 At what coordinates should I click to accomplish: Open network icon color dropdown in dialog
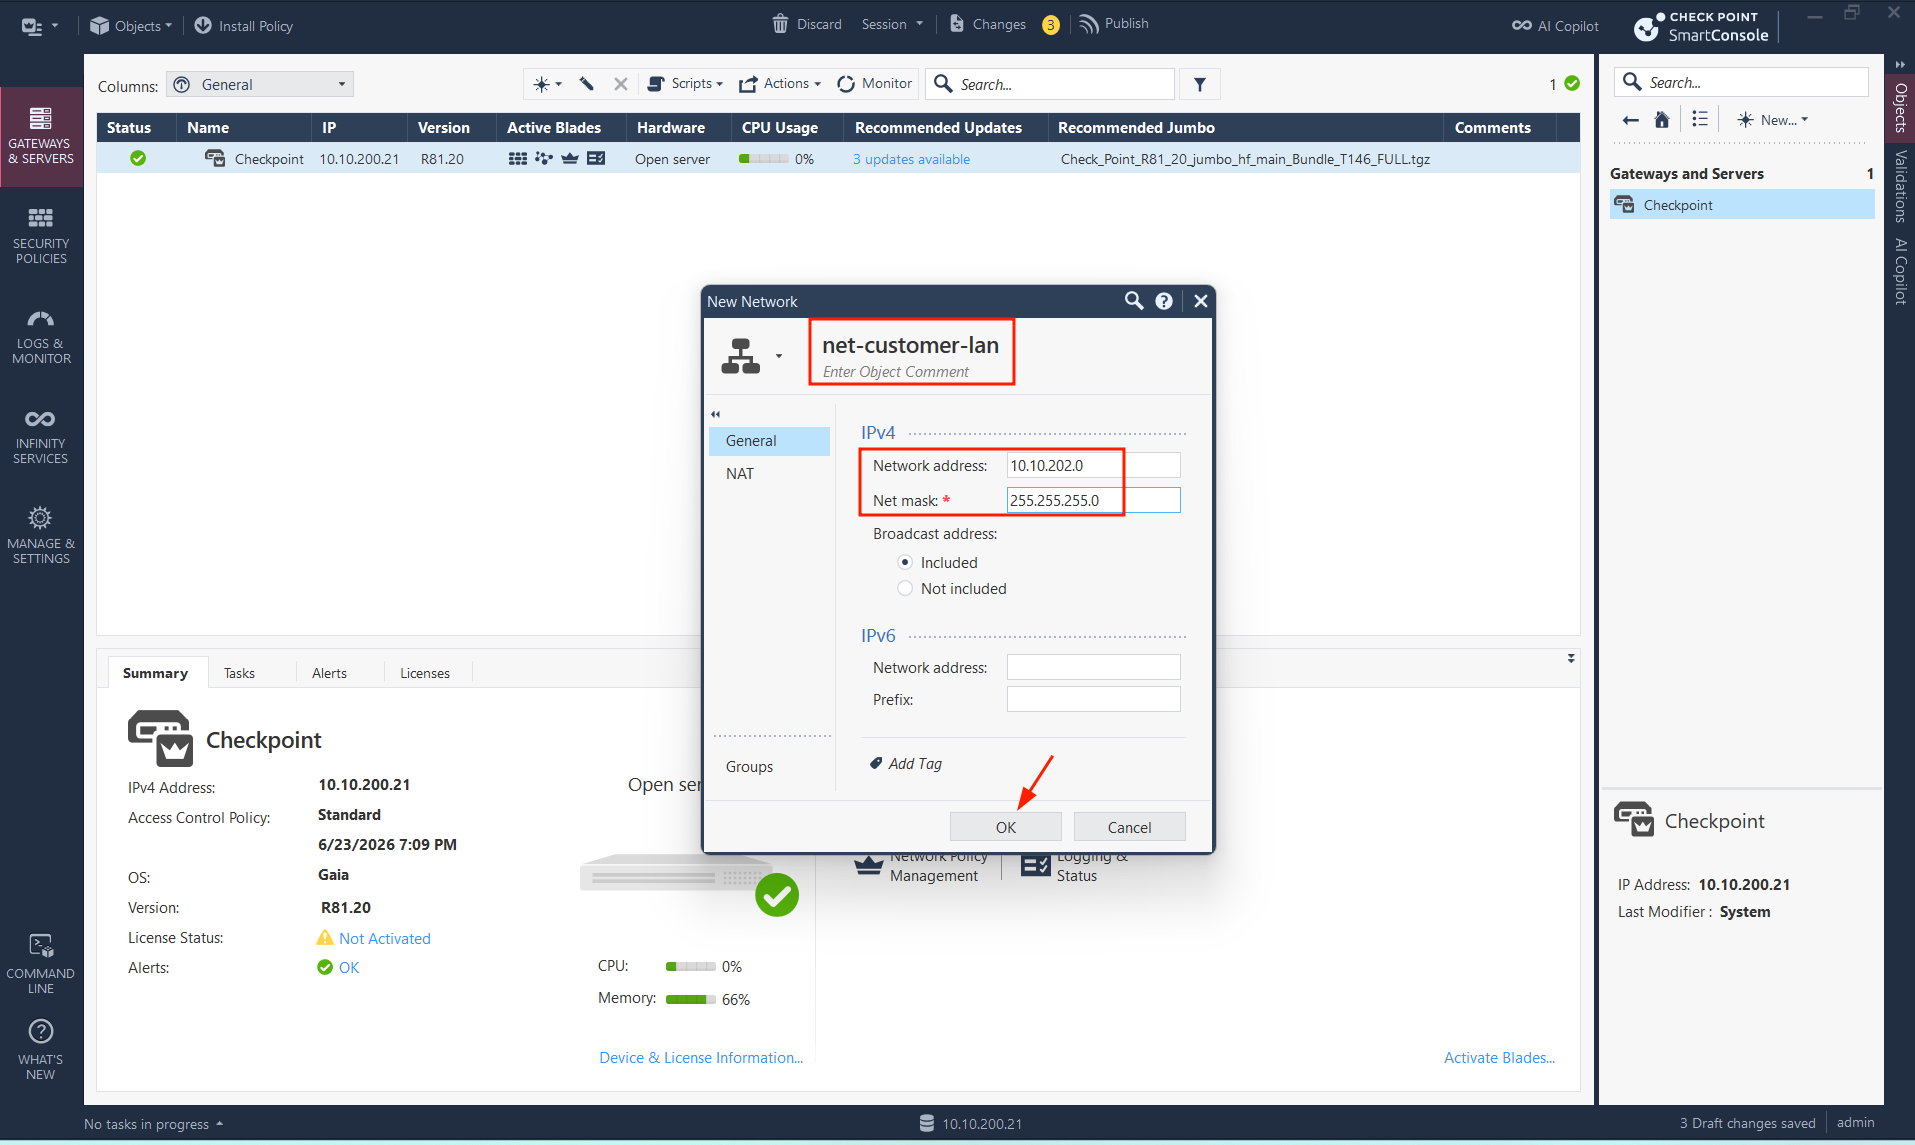[779, 356]
